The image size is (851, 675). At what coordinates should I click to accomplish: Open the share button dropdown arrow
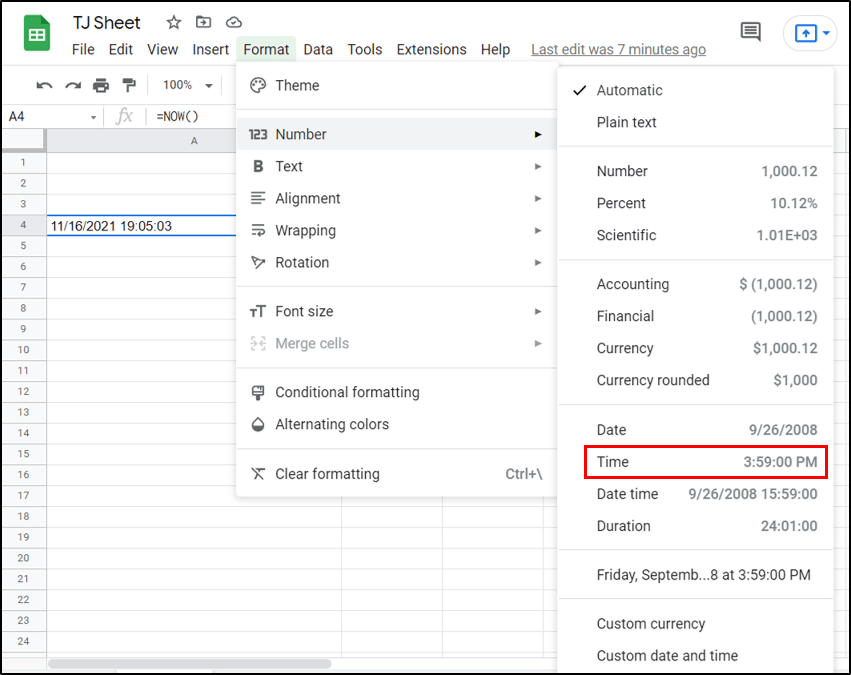[x=826, y=33]
